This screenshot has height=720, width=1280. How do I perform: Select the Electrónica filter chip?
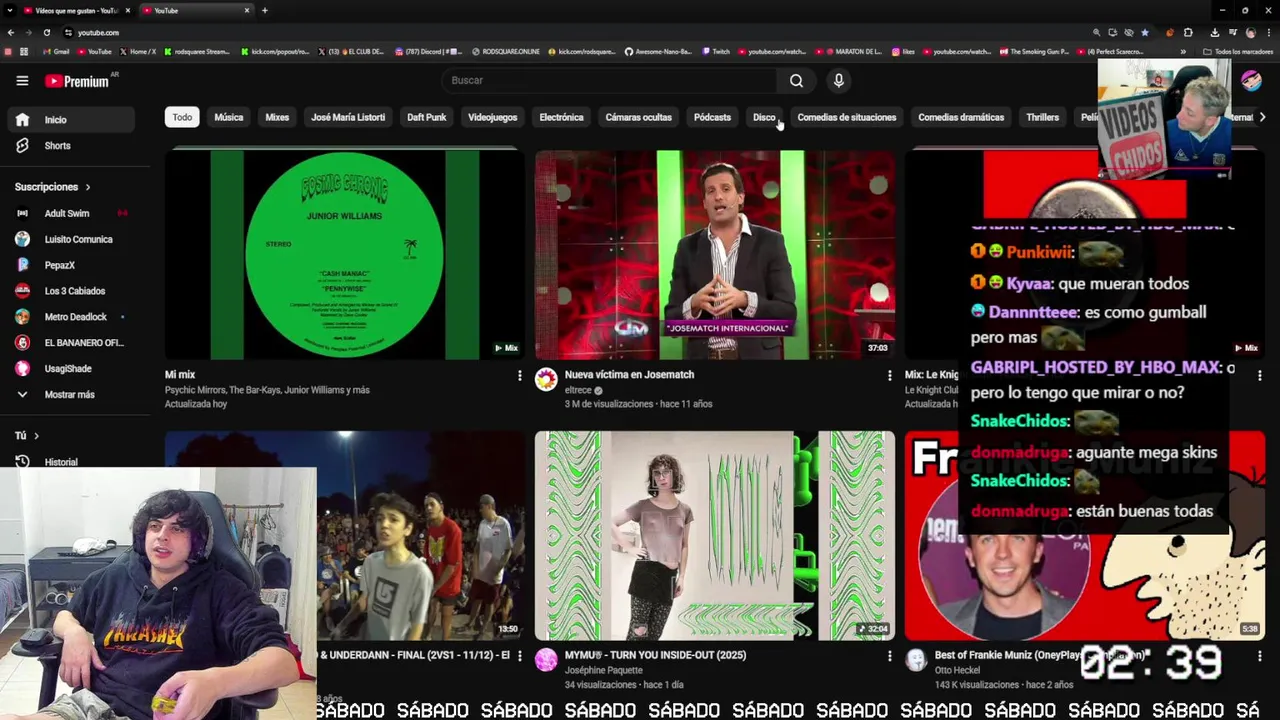point(561,117)
